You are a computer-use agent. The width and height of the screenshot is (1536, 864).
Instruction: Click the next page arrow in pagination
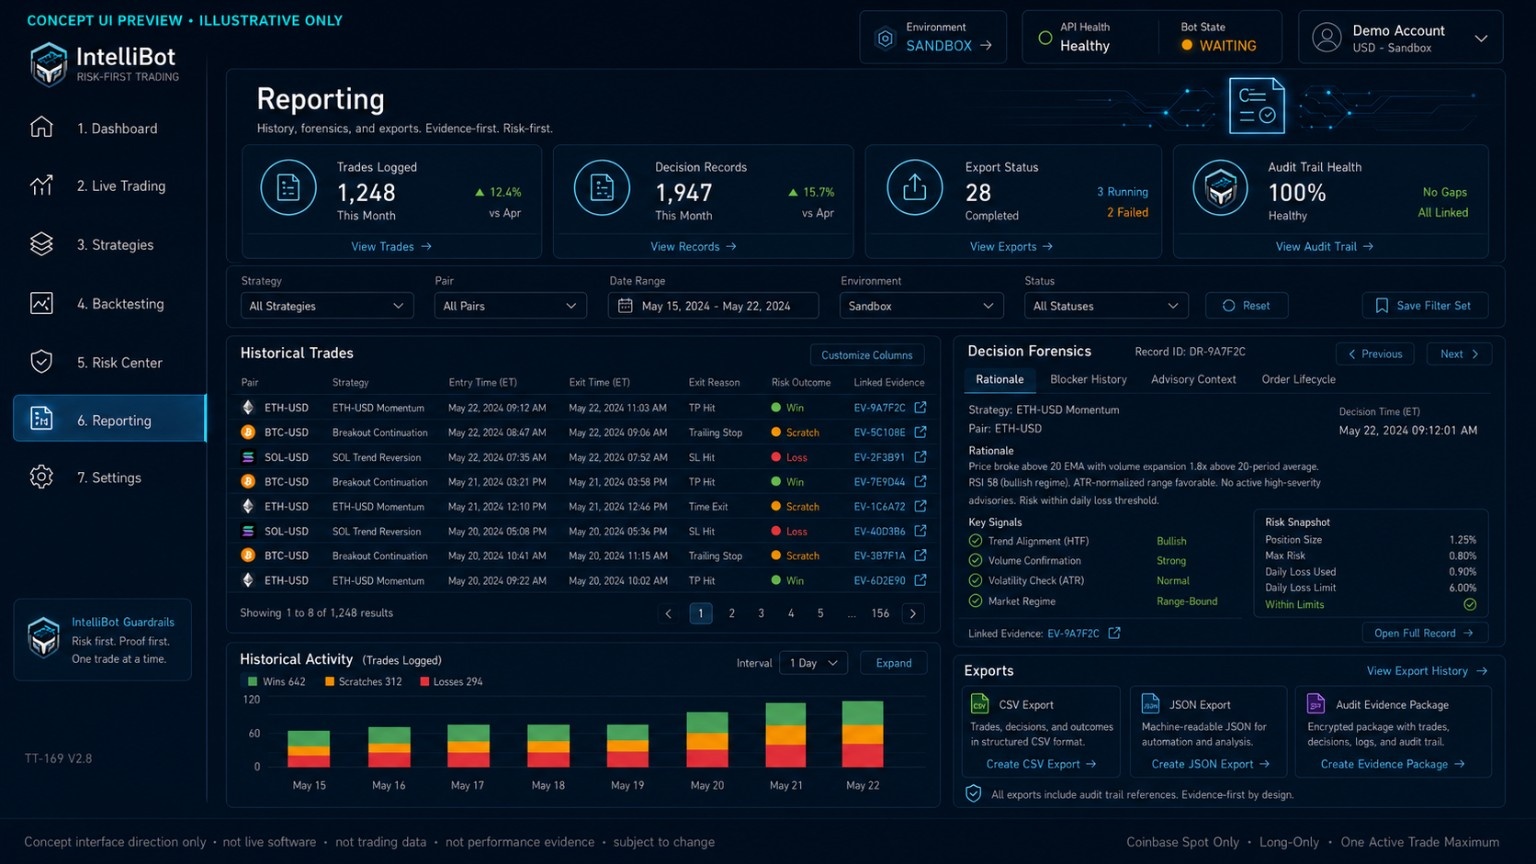pyautogui.click(x=913, y=613)
